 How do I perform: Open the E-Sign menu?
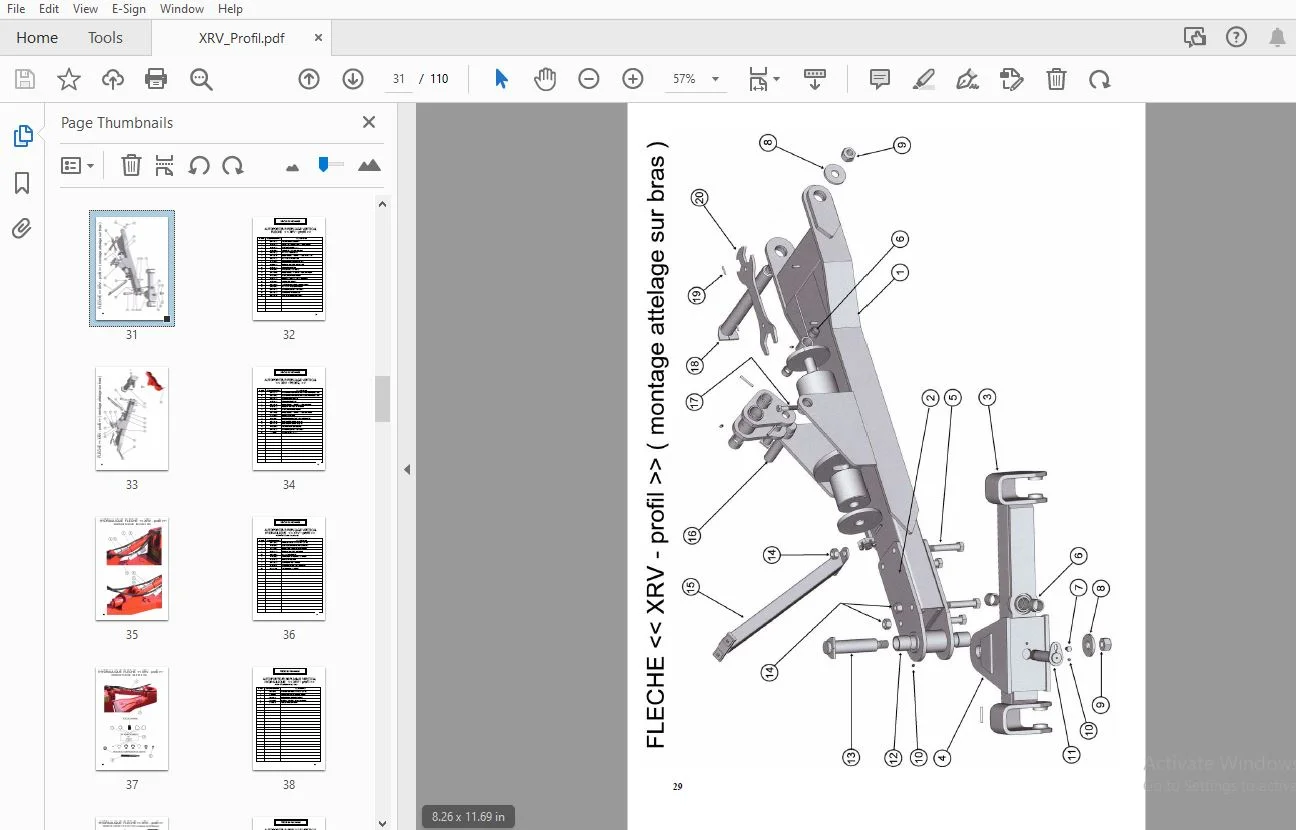click(129, 9)
